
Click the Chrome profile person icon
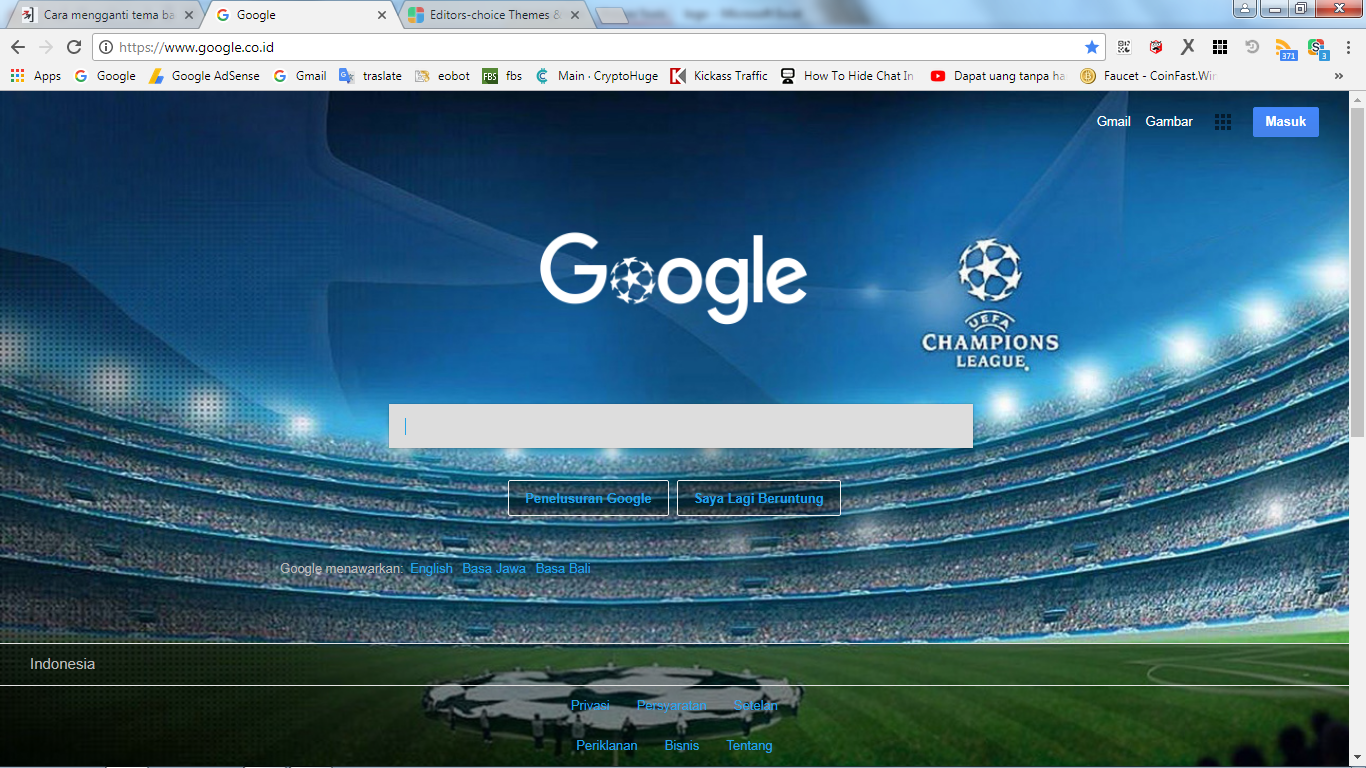[x=1244, y=9]
